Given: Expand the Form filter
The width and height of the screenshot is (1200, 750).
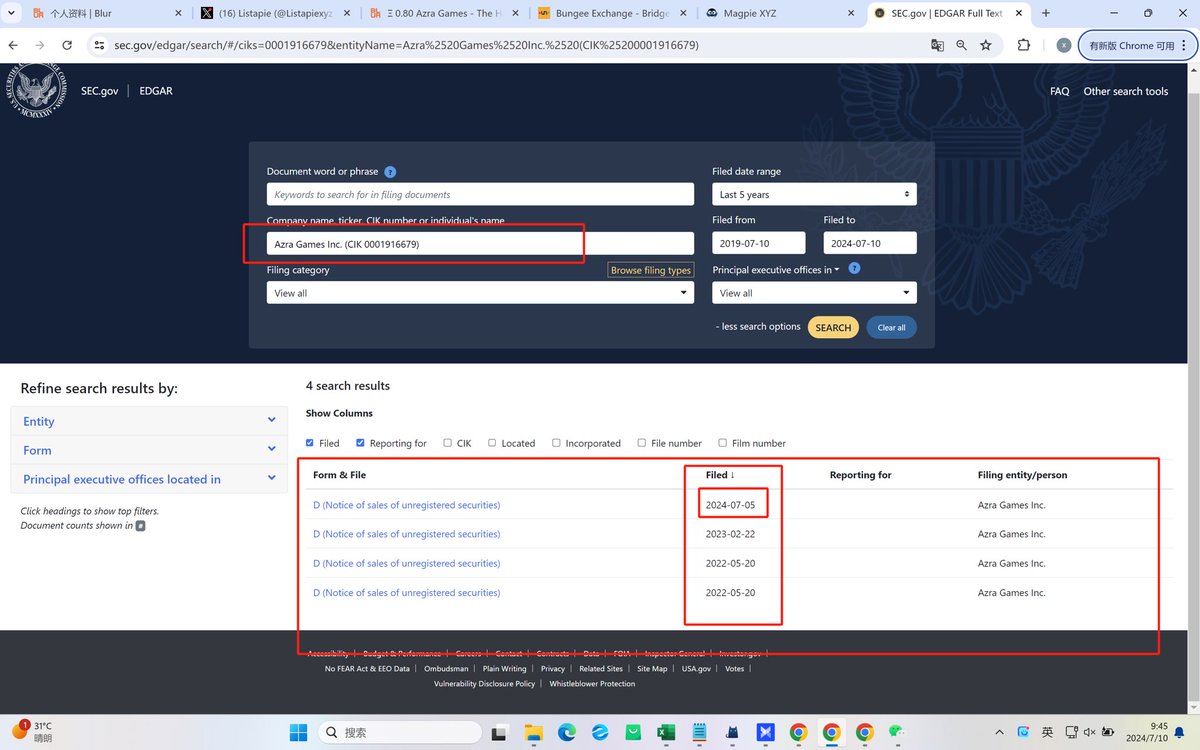Looking at the screenshot, I should point(149,450).
